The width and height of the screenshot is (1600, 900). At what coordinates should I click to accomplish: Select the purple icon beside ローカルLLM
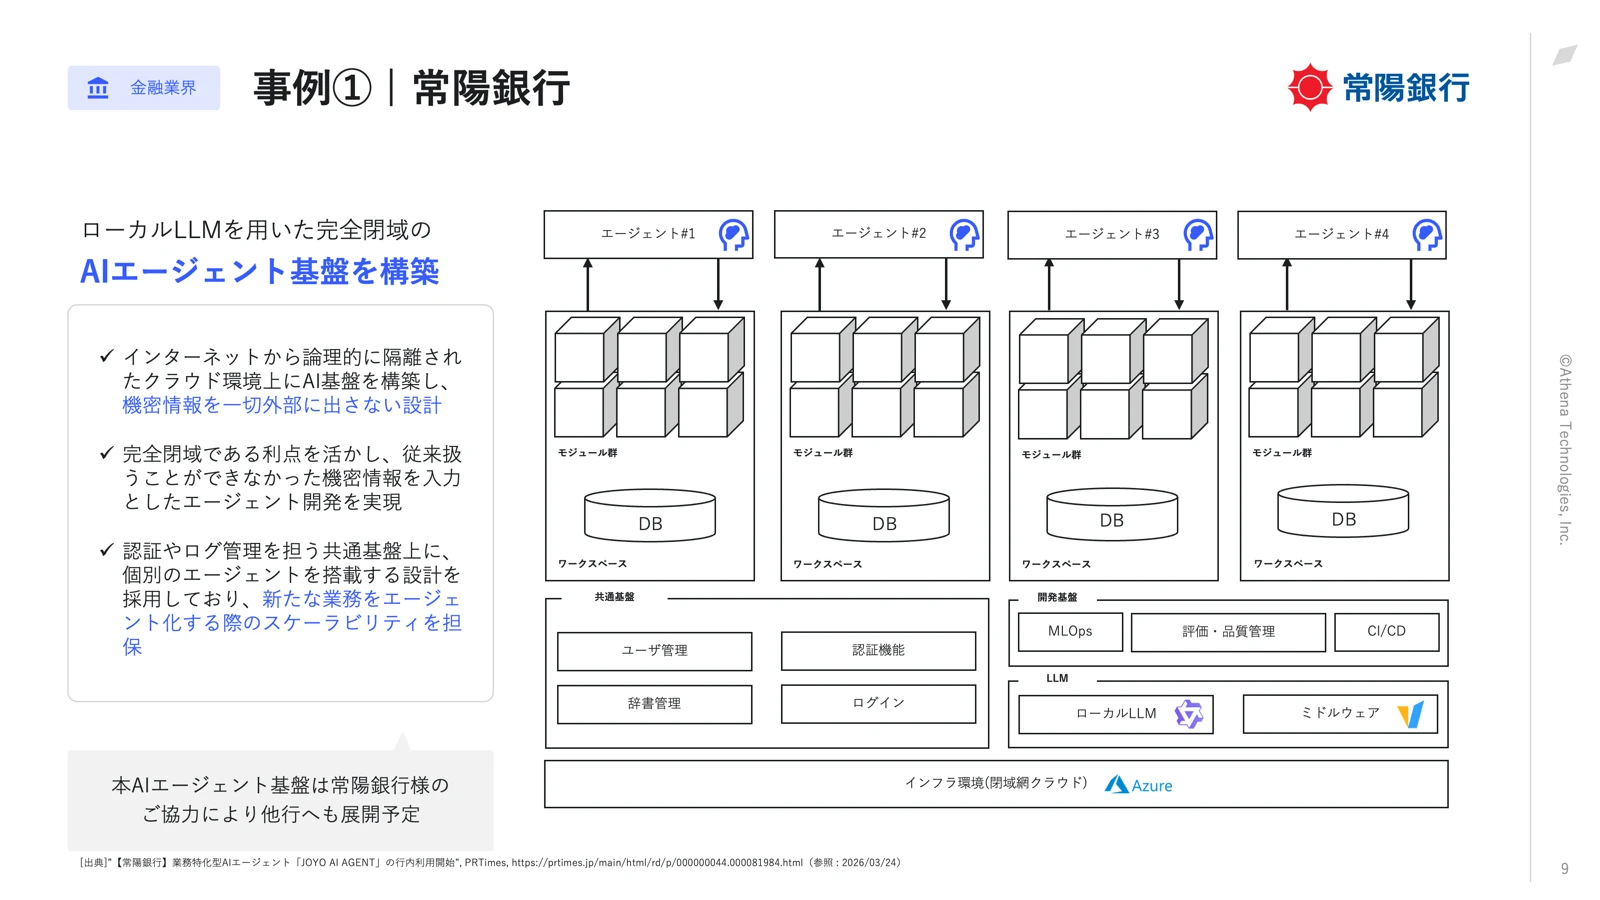tap(1188, 713)
